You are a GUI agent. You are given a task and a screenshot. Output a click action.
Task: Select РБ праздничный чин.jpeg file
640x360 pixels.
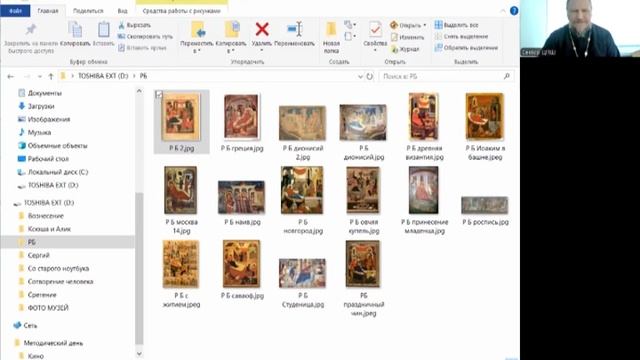point(363,278)
